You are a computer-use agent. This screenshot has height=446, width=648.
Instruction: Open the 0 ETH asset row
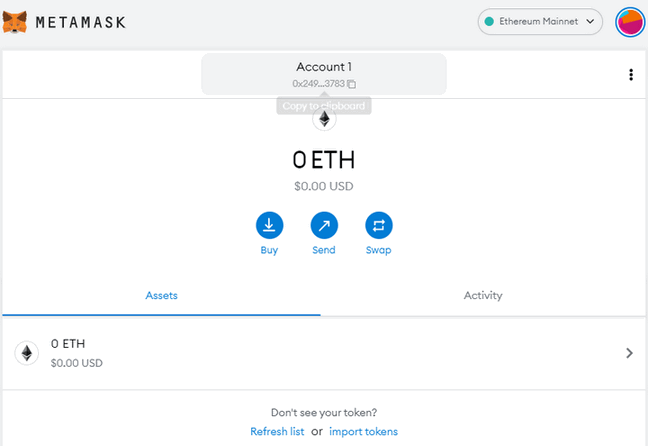point(324,353)
